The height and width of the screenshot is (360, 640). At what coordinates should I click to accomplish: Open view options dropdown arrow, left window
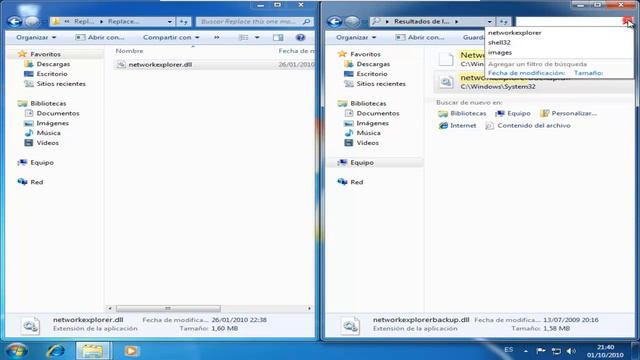point(257,37)
